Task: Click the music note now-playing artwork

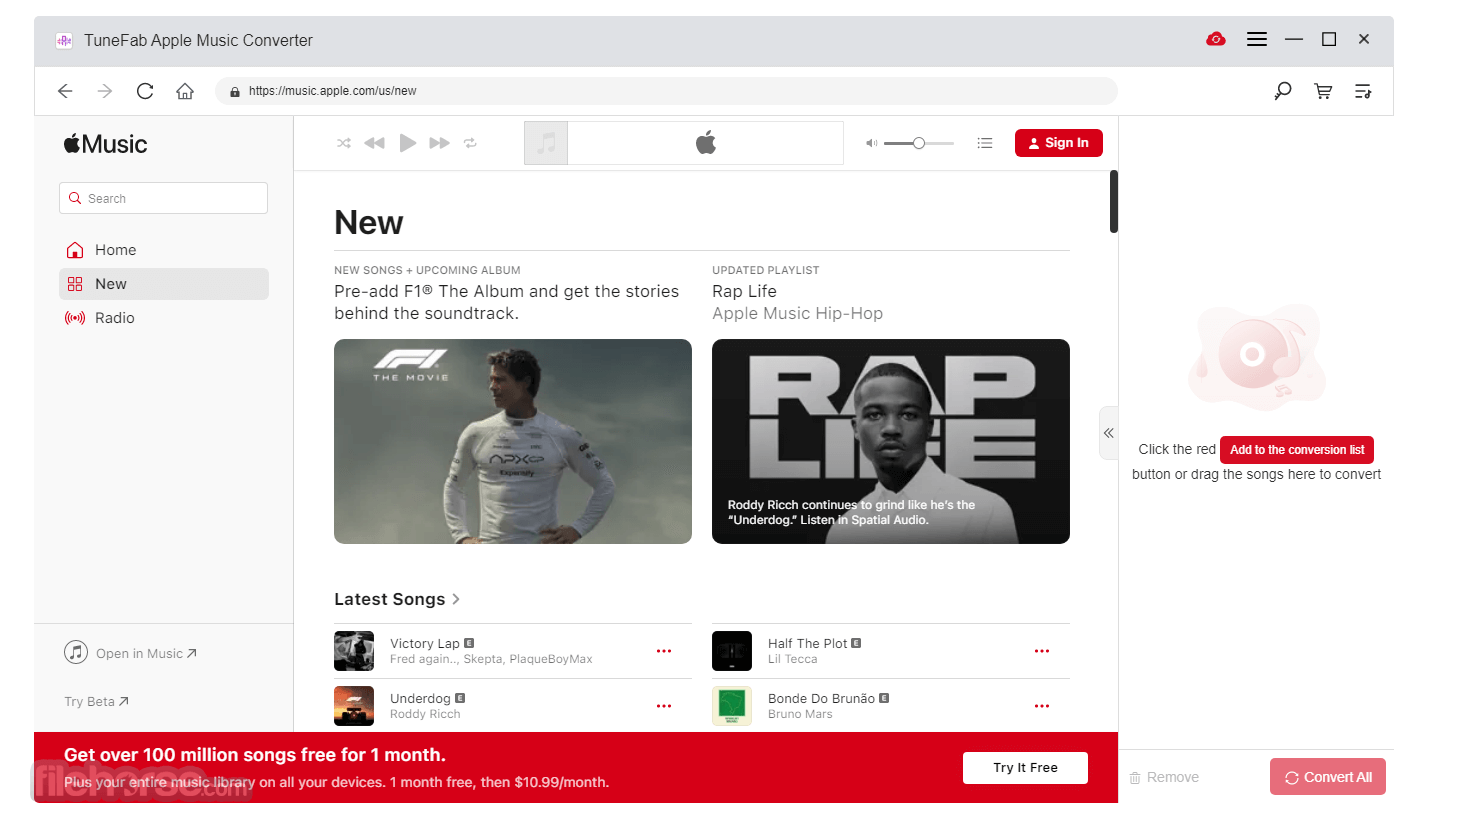Action: pyautogui.click(x=546, y=143)
